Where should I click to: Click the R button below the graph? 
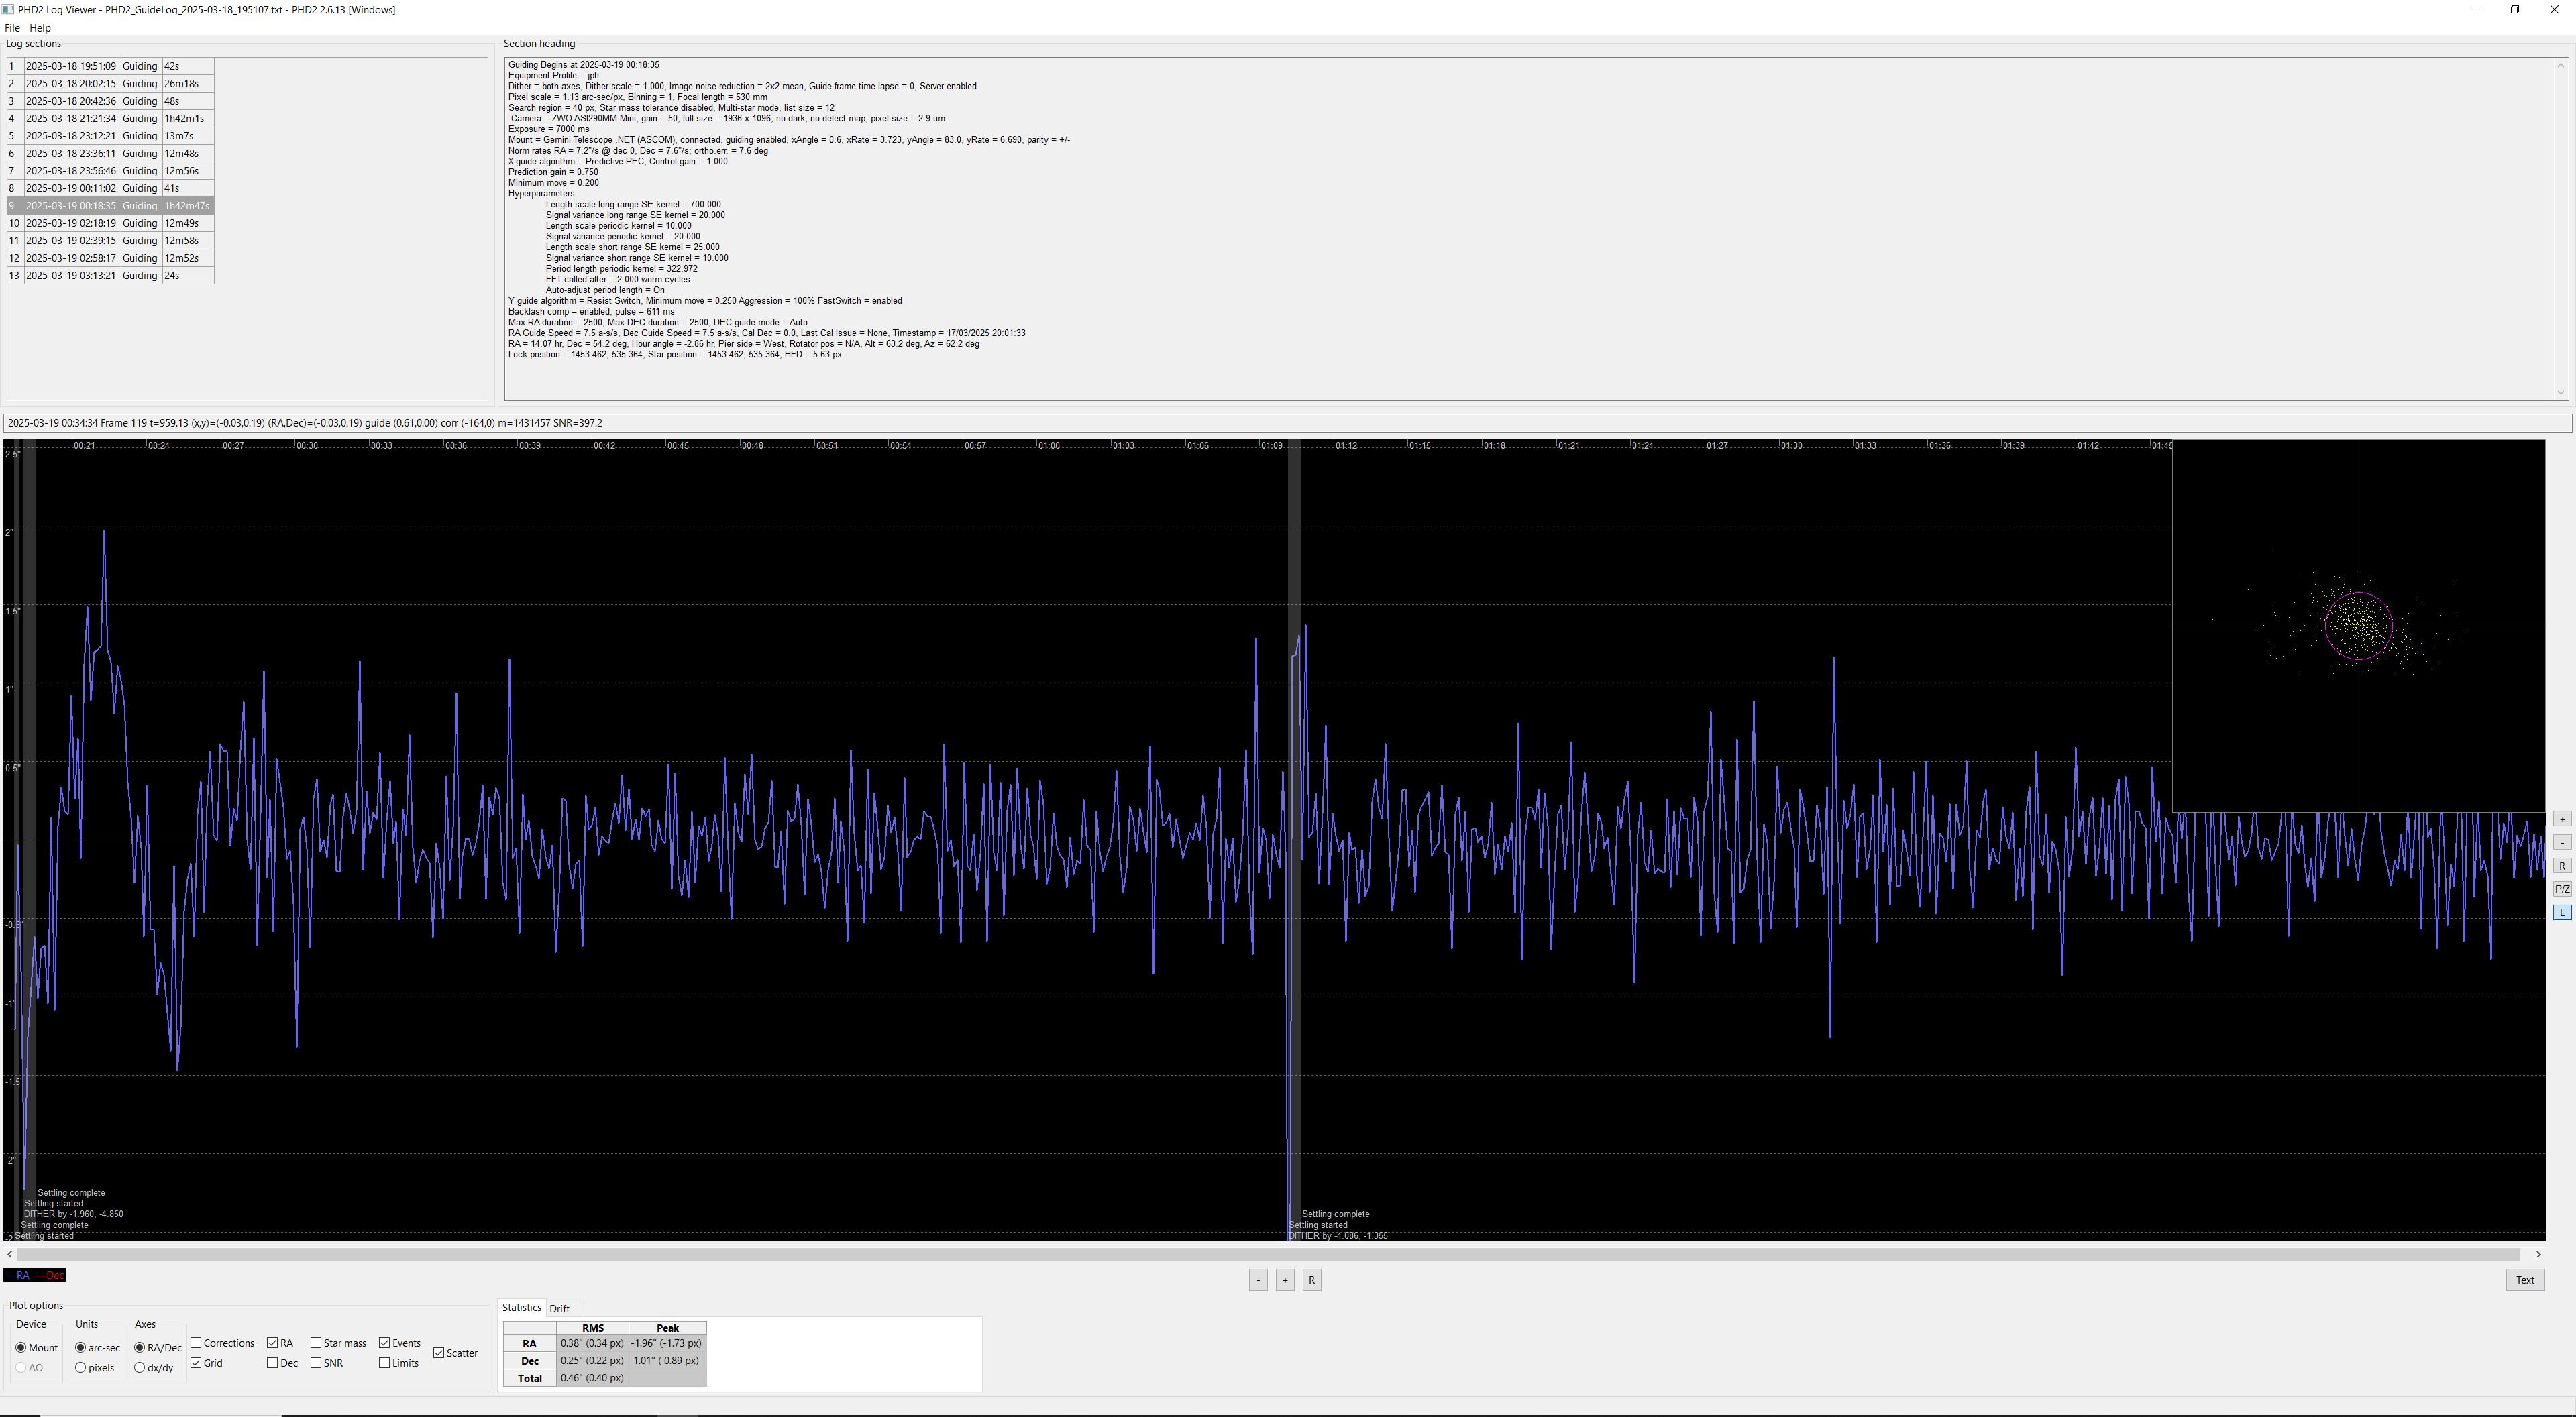tap(1312, 1280)
